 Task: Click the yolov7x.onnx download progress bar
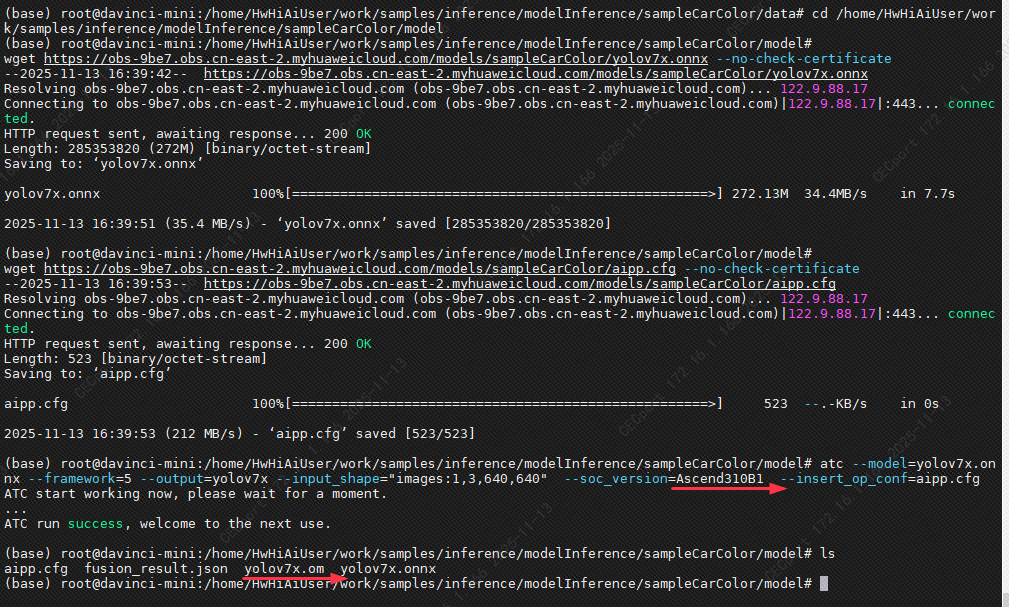504,194
